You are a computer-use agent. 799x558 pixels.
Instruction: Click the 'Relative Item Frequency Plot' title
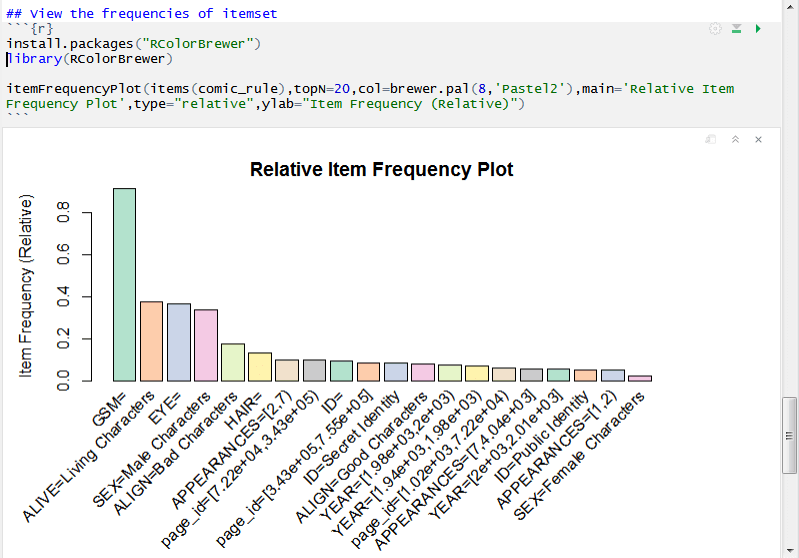381,170
